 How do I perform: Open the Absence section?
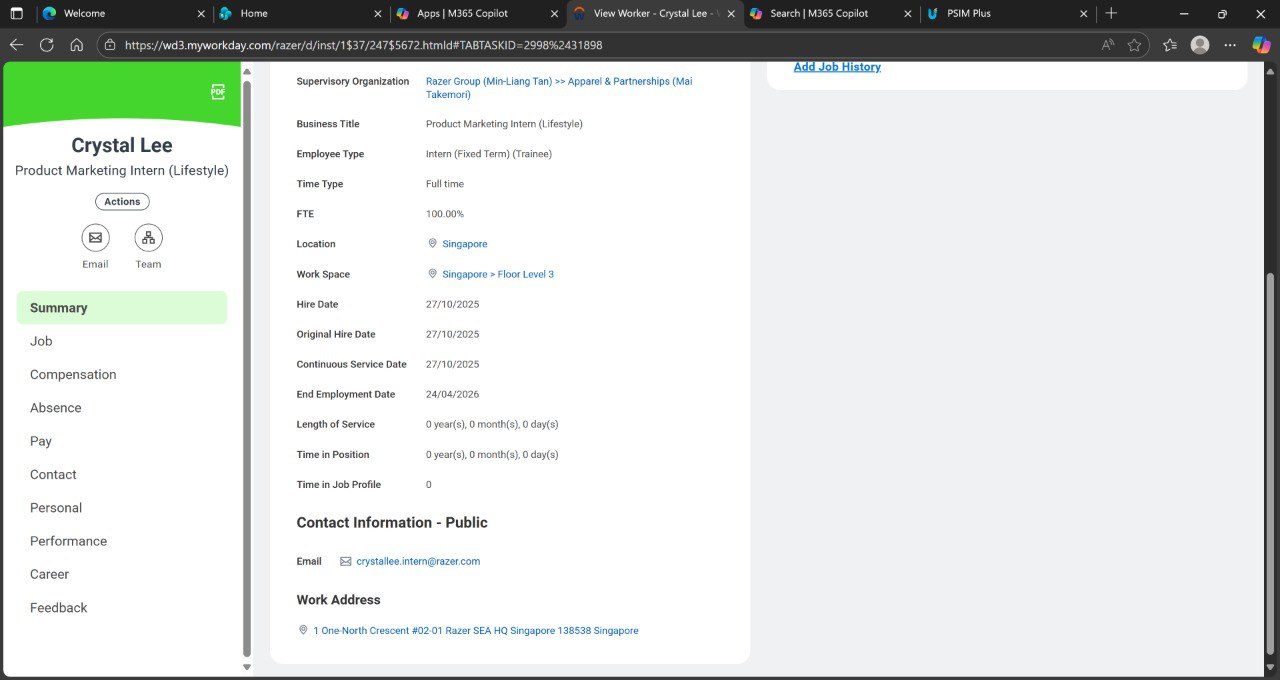click(122, 408)
